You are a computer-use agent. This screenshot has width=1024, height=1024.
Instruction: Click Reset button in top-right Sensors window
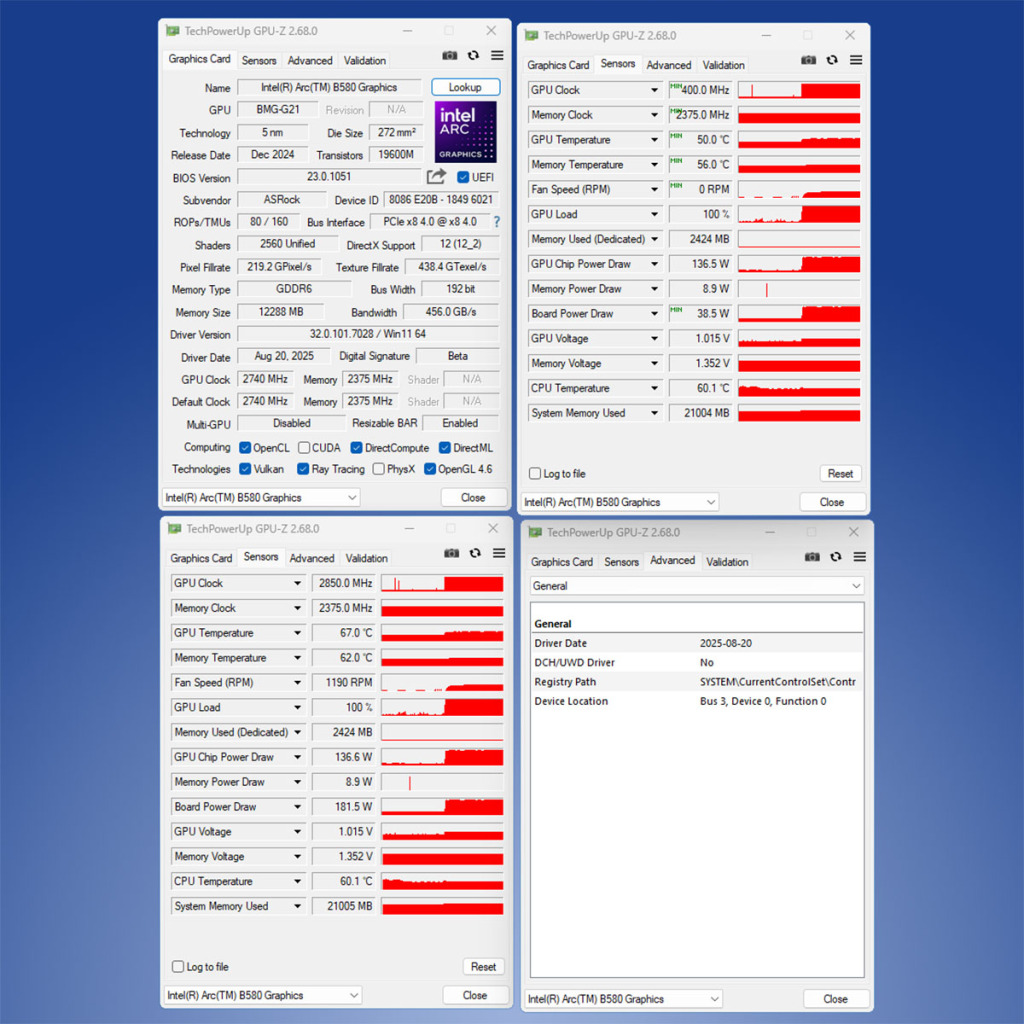coord(840,473)
